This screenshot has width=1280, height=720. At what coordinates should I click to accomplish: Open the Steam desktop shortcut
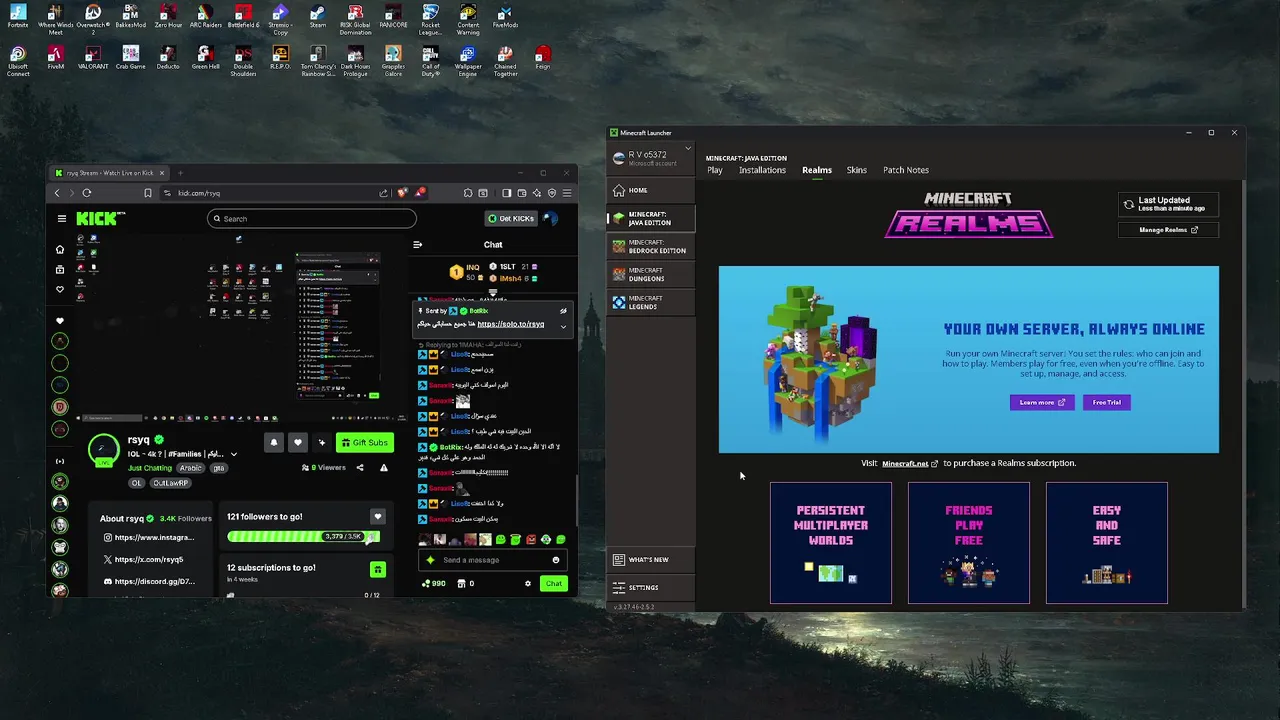[x=318, y=16]
